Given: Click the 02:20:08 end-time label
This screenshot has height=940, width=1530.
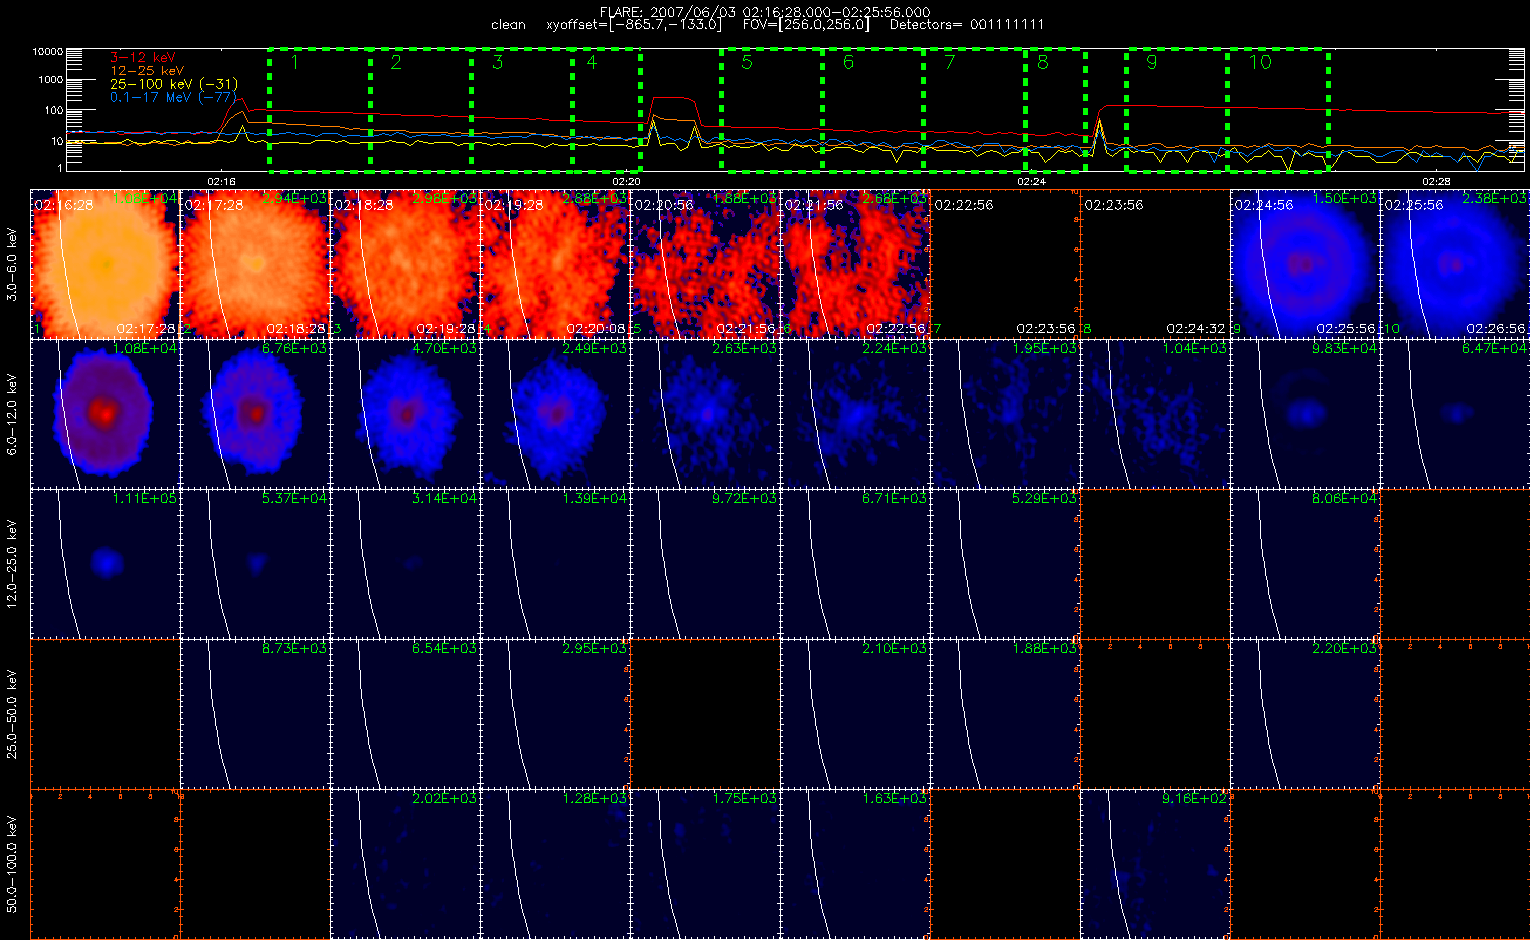Looking at the screenshot, I should click(x=596, y=328).
